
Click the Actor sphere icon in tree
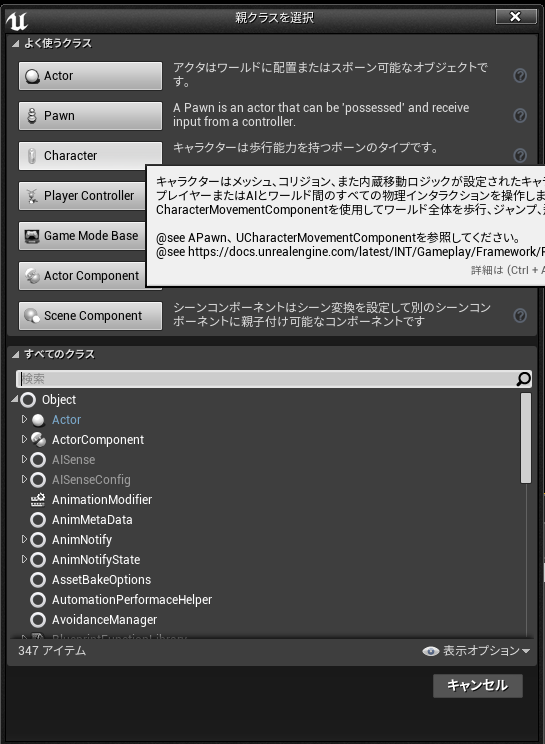coord(38,420)
